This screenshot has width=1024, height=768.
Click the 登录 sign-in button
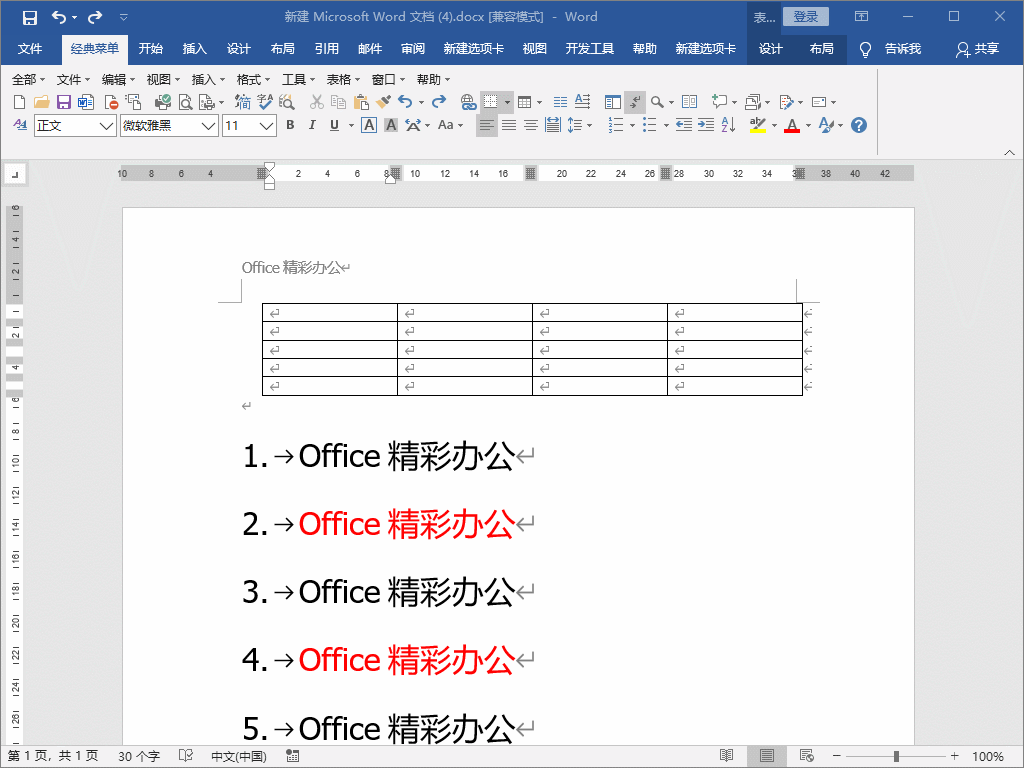(x=806, y=17)
